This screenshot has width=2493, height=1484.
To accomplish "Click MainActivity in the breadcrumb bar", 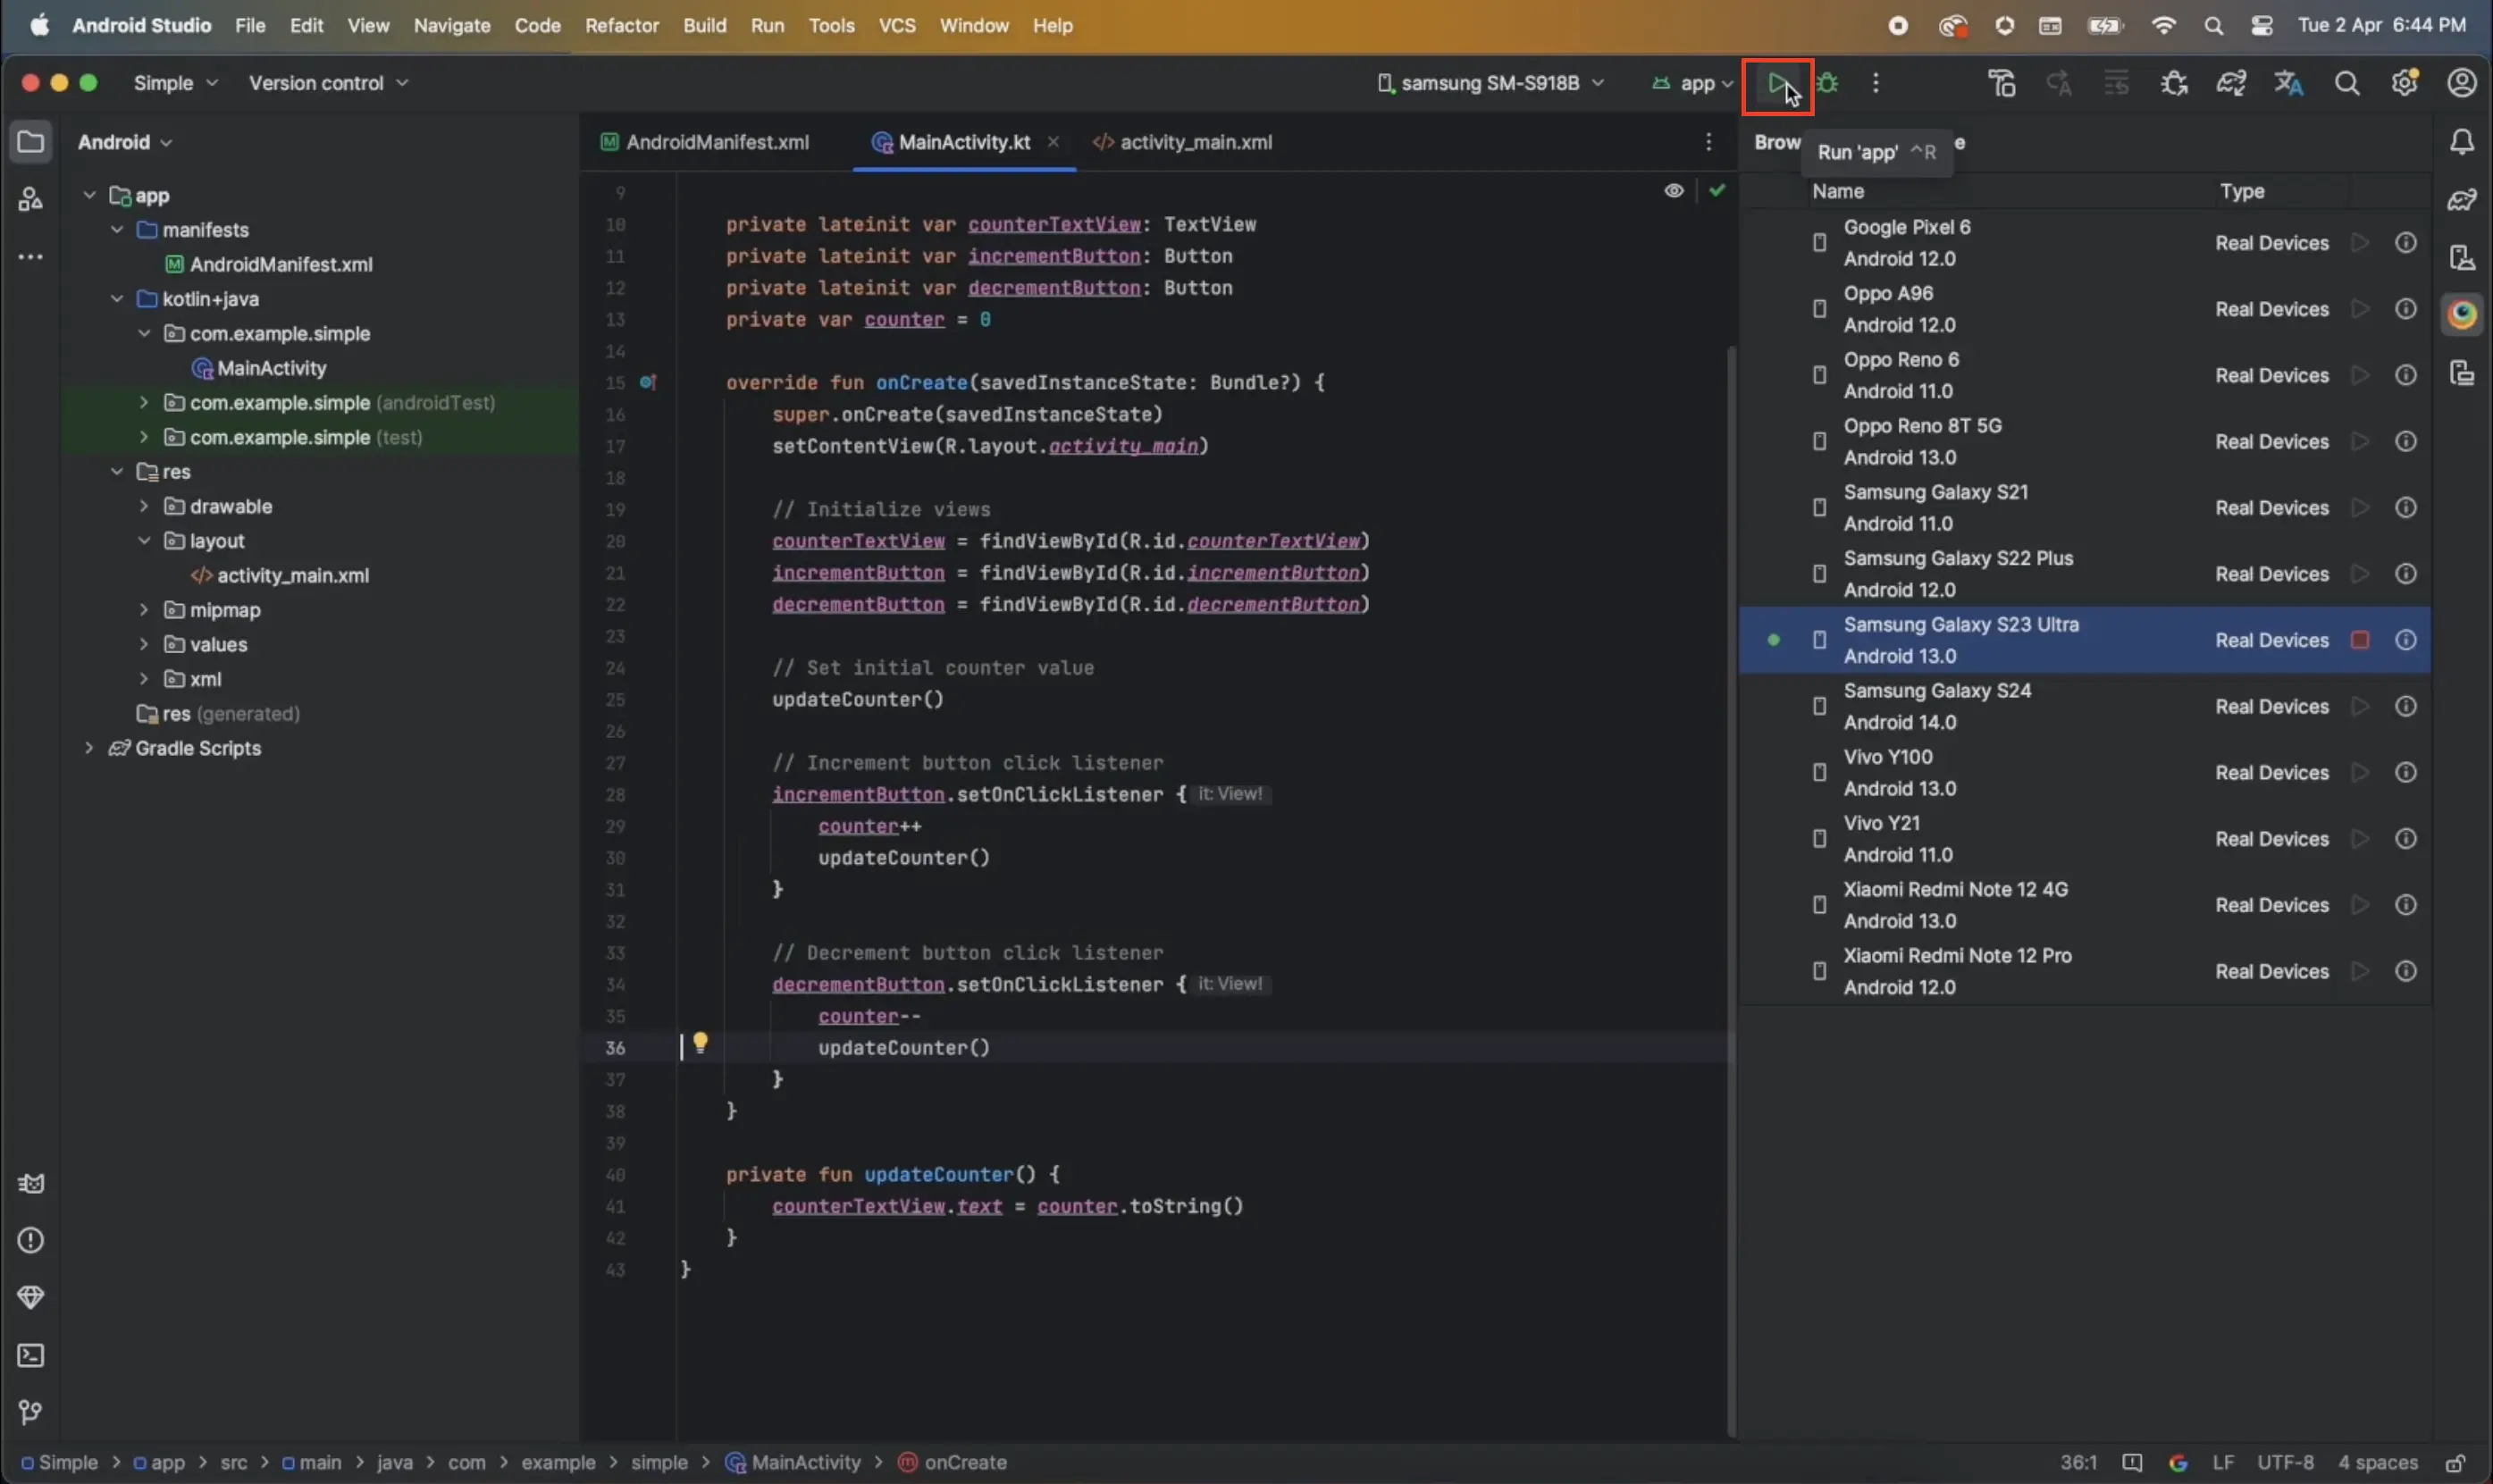I will point(805,1462).
